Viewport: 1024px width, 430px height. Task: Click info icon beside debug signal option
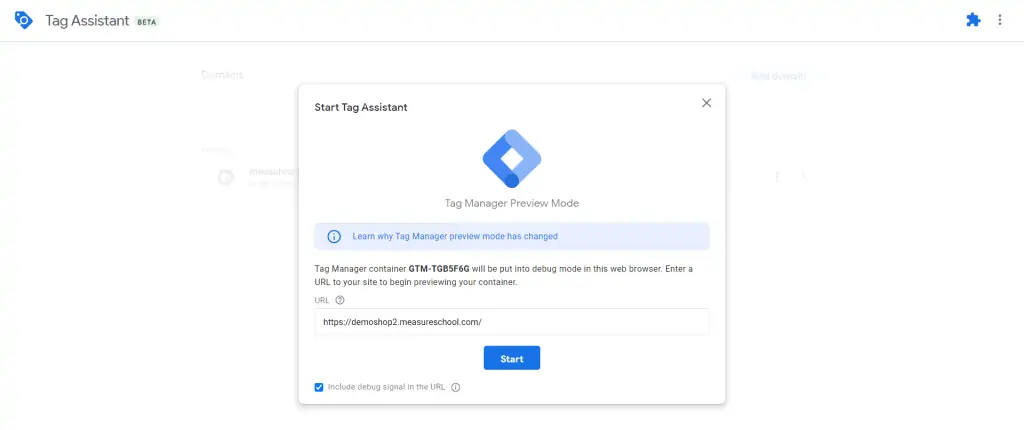[x=456, y=387]
